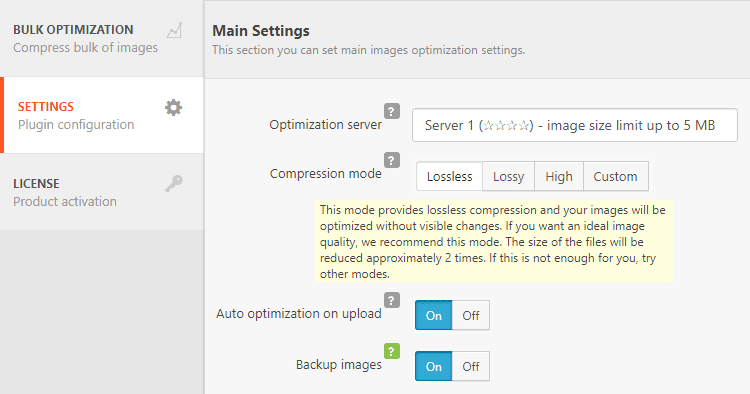This screenshot has width=750, height=394.
Task: Switch Backup images to On
Action: 433,367
